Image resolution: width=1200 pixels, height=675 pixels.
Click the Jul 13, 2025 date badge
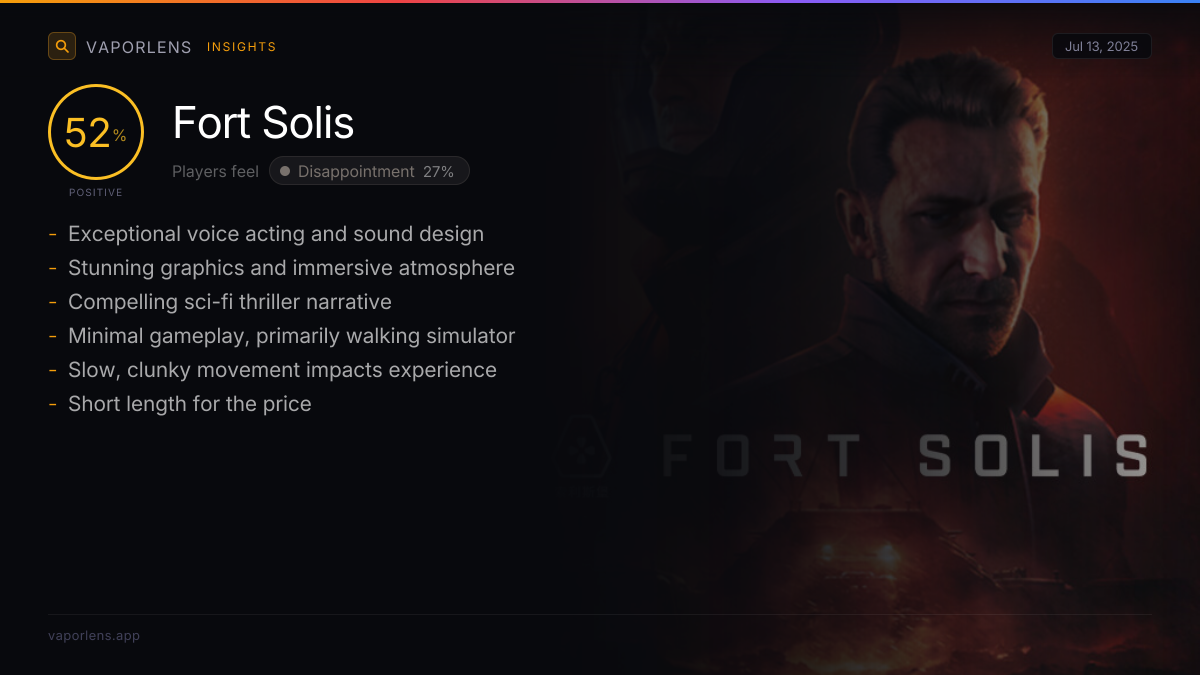point(1101,46)
